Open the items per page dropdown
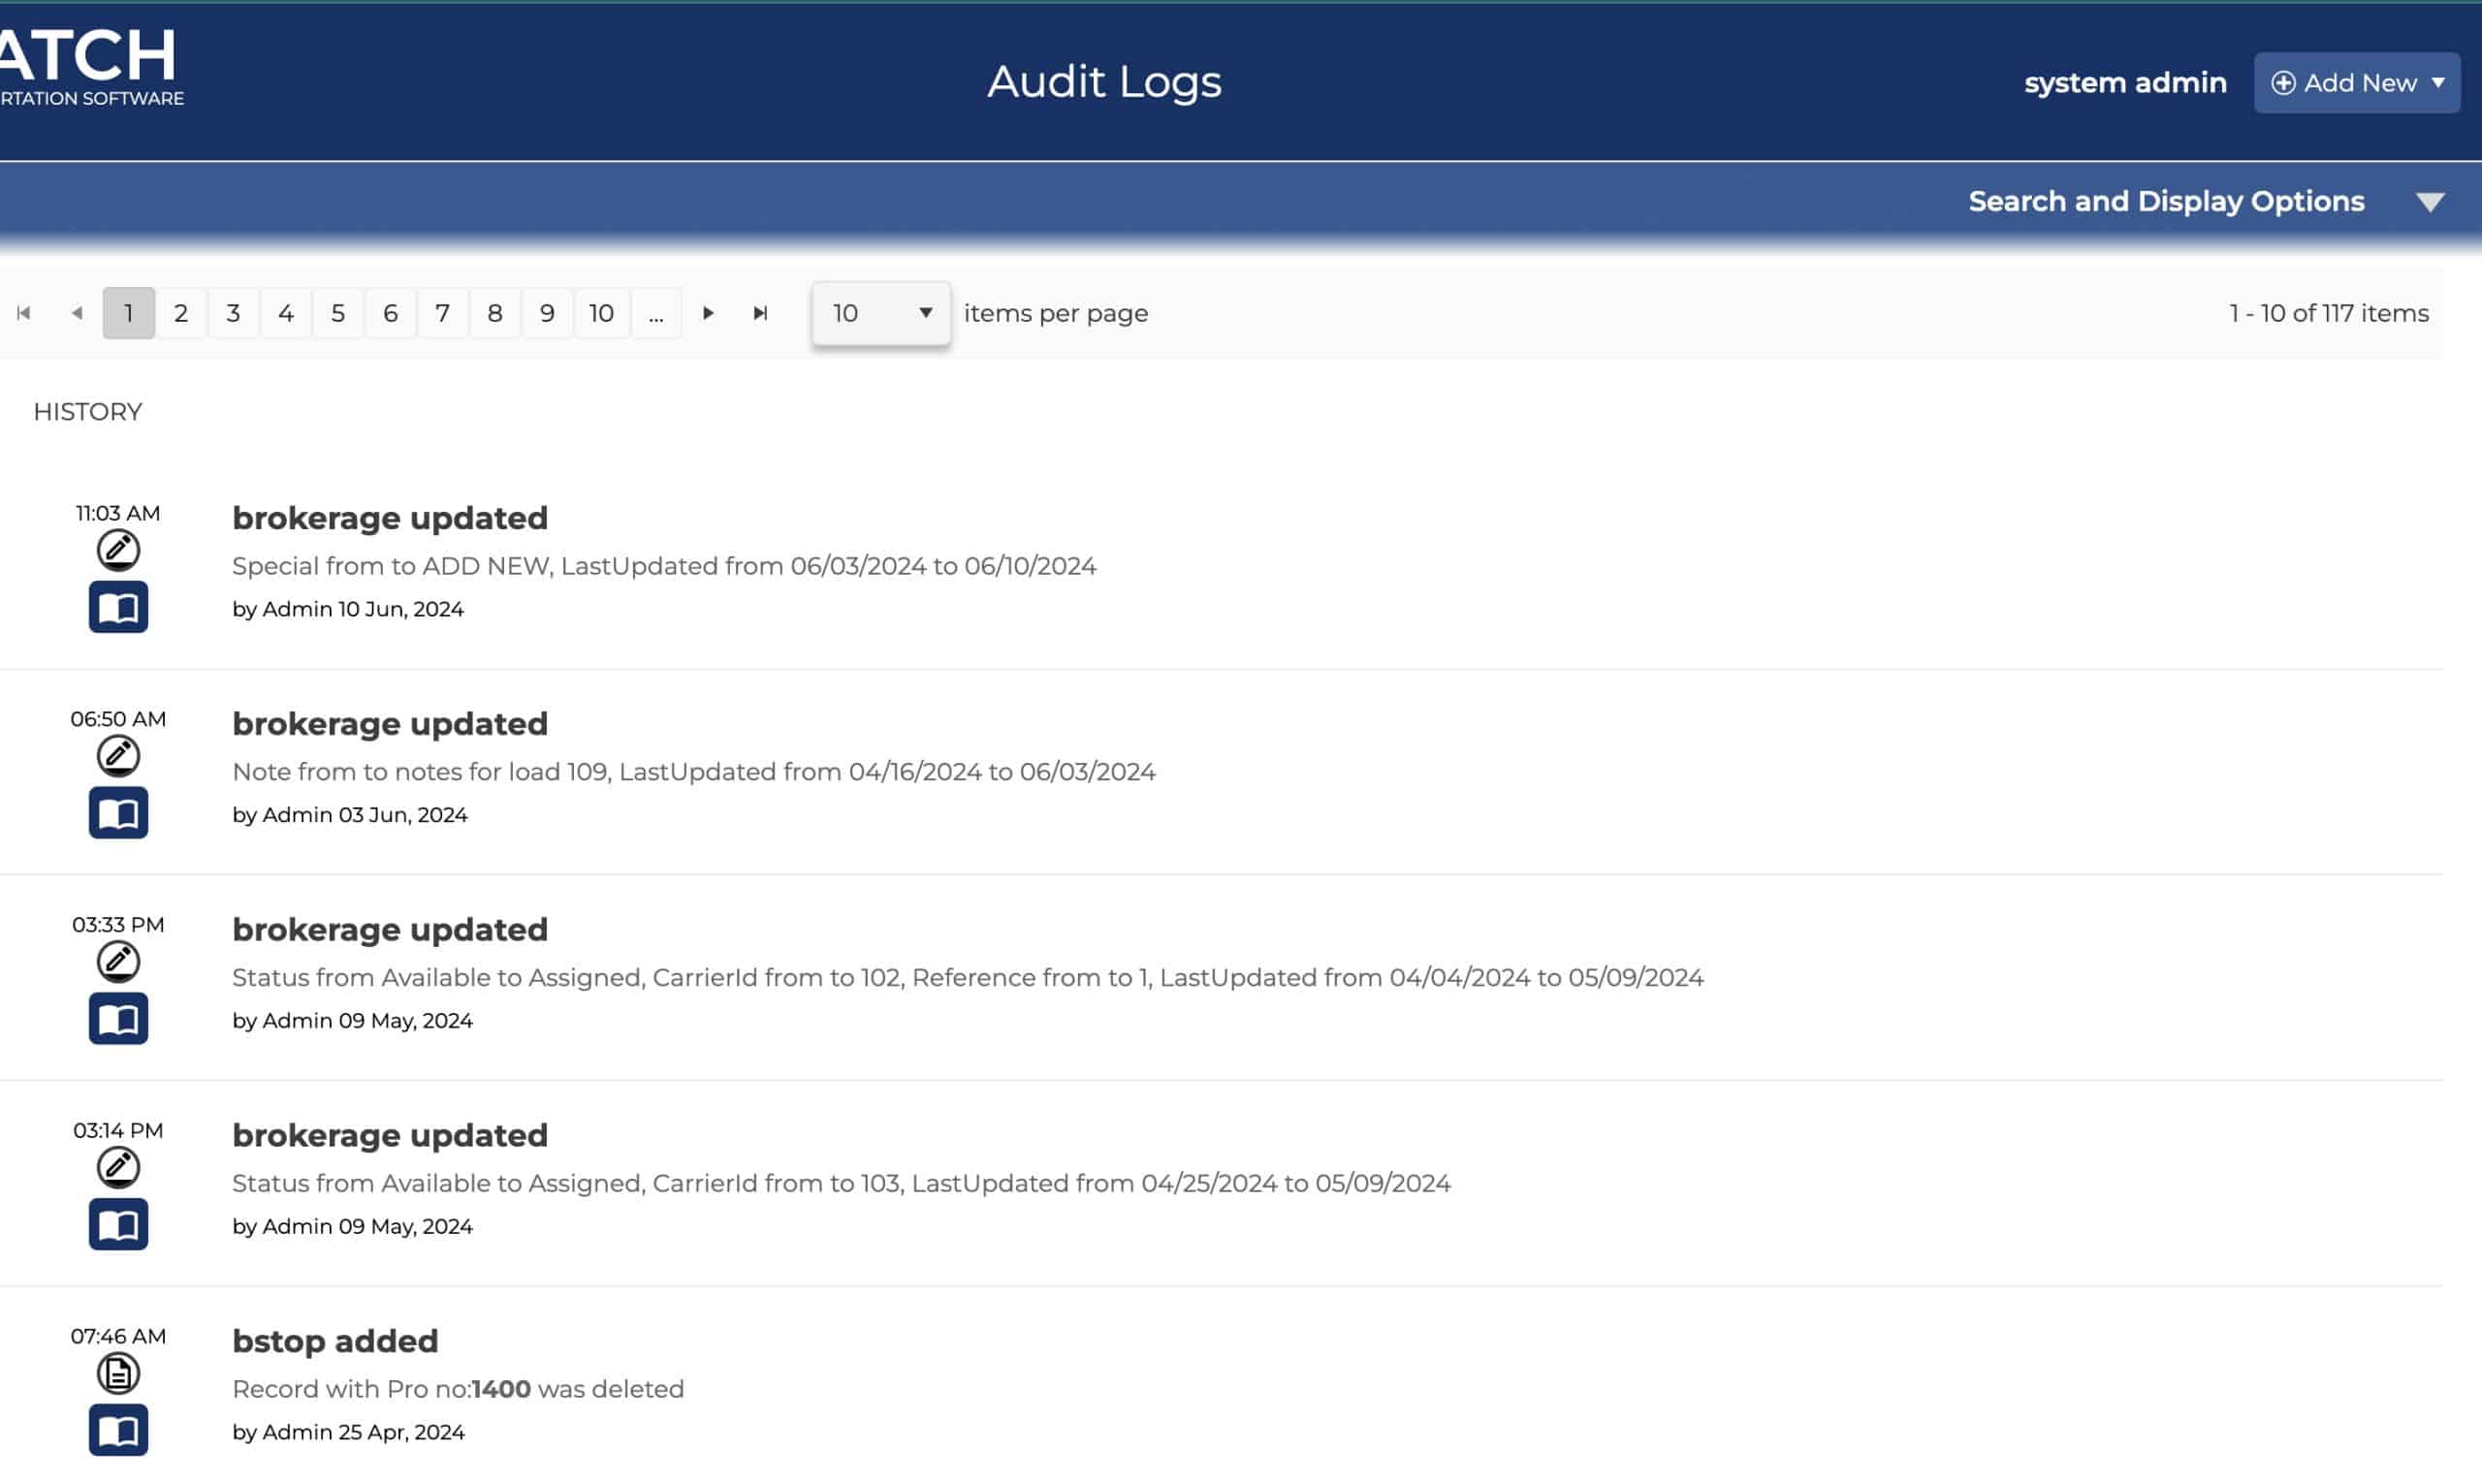Screen dimensions: 2482x1484 coord(880,313)
